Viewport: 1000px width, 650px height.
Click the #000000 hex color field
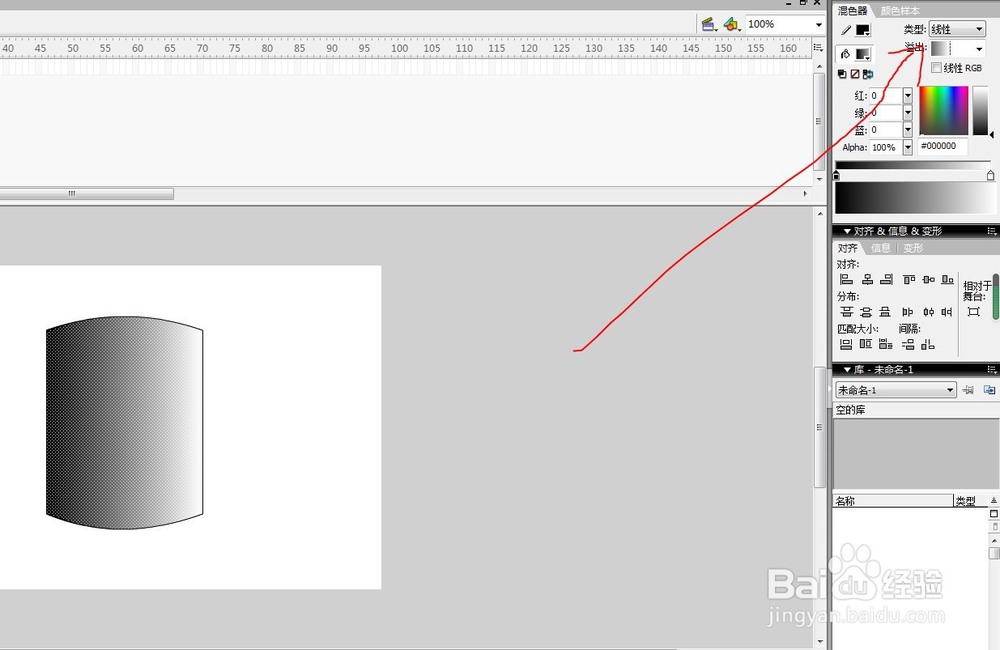pyautogui.click(x=943, y=146)
